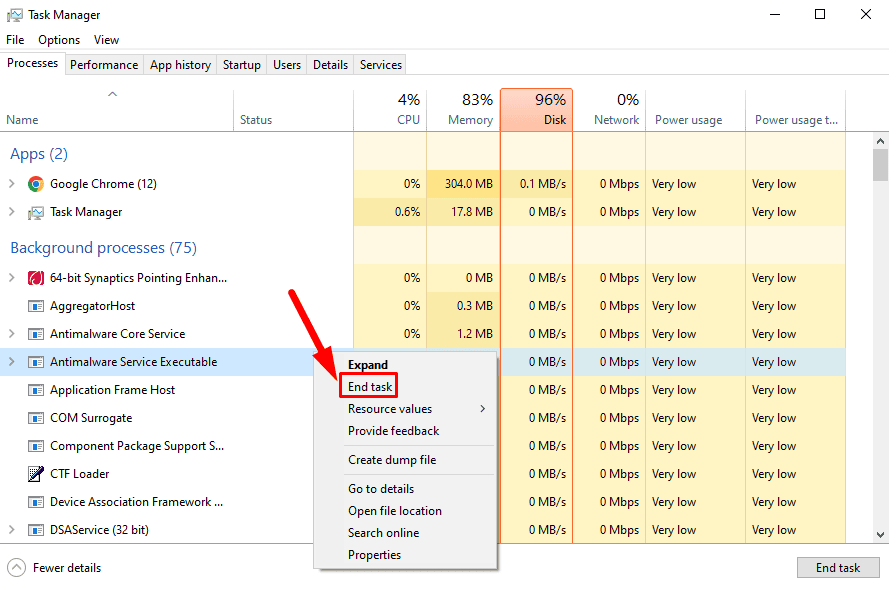The width and height of the screenshot is (889, 589).
Task: Click the Application Frame Host icon
Action: [36, 390]
